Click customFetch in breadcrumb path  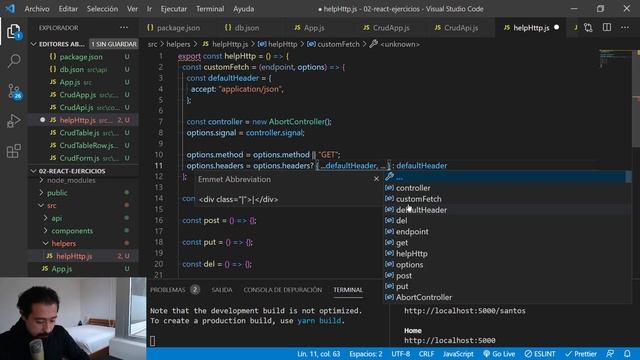pos(338,44)
